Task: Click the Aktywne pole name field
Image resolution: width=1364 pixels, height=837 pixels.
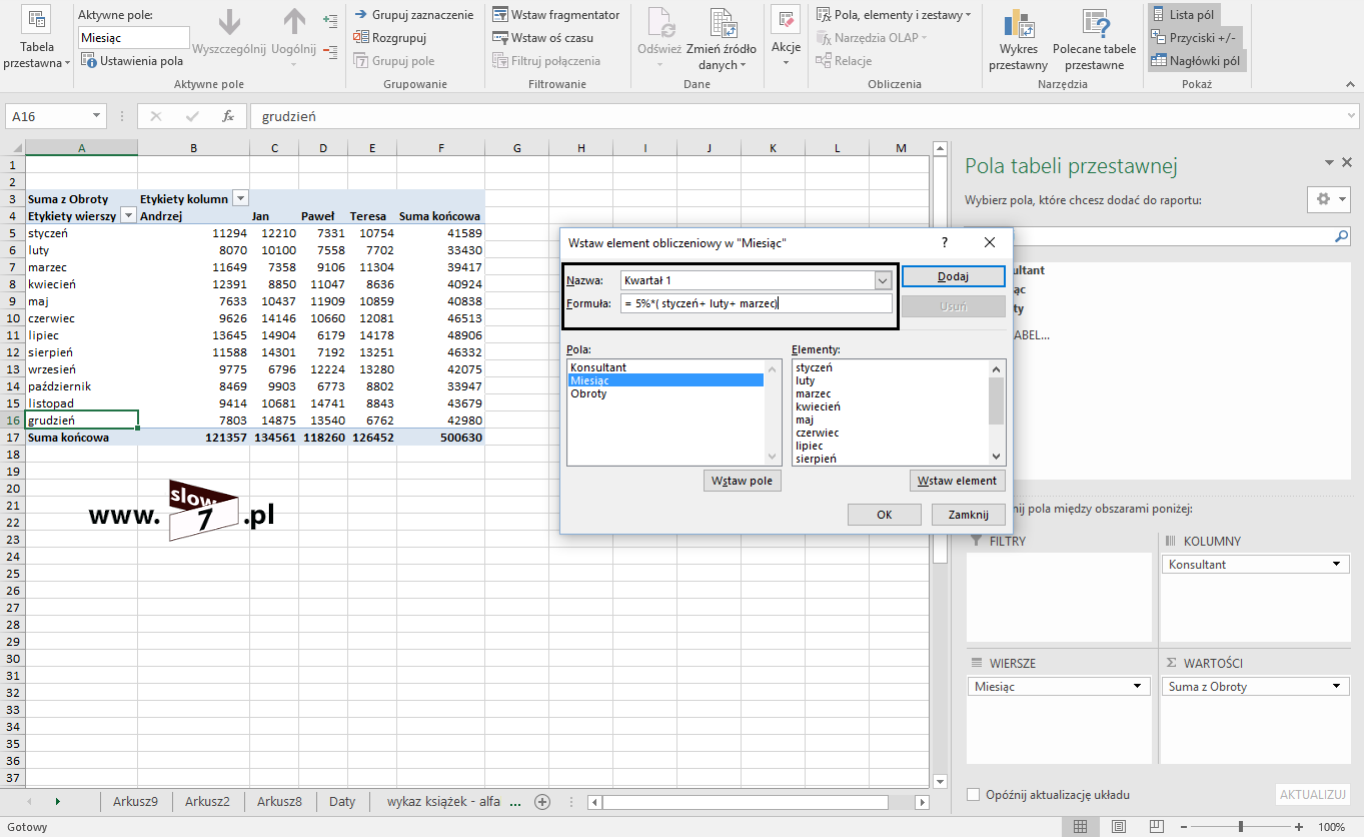Action: pos(134,38)
